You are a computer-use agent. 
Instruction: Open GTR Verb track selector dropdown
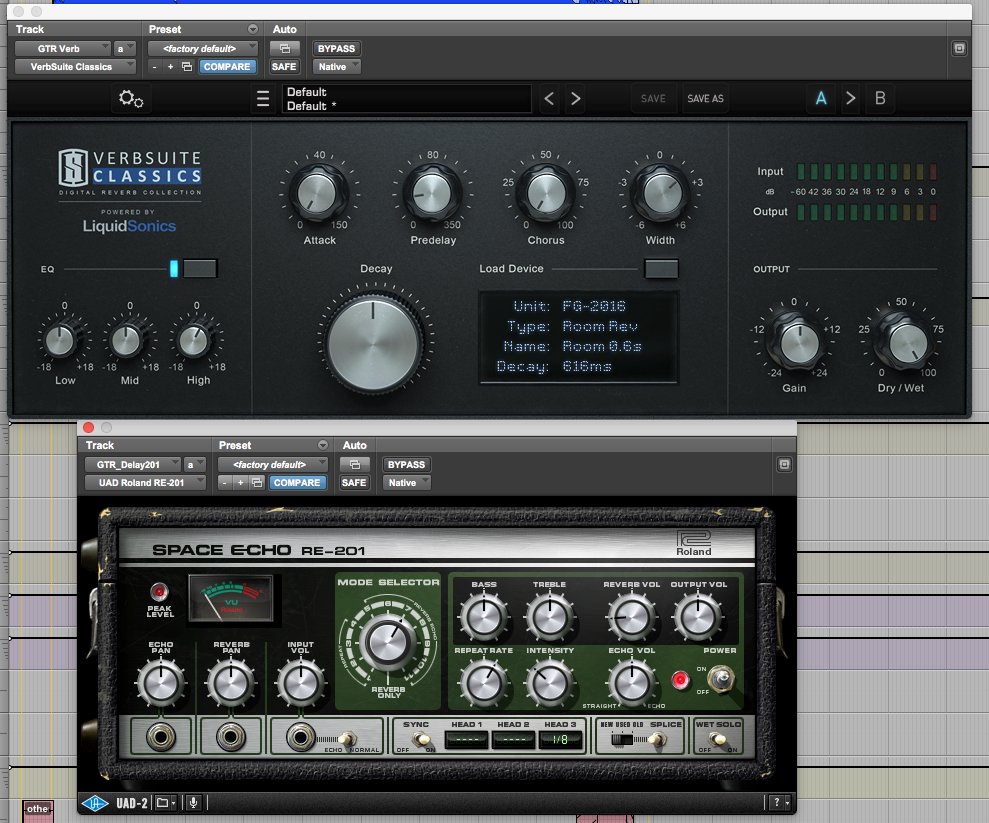[x=63, y=49]
